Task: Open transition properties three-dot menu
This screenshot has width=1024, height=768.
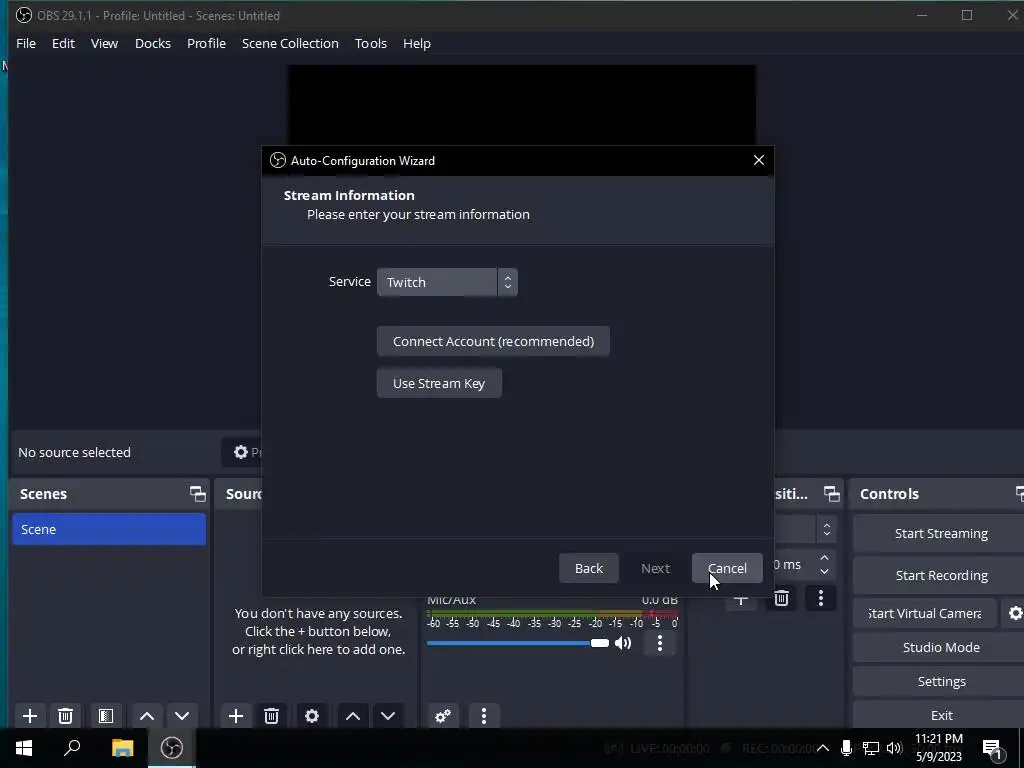Action: coord(821,598)
